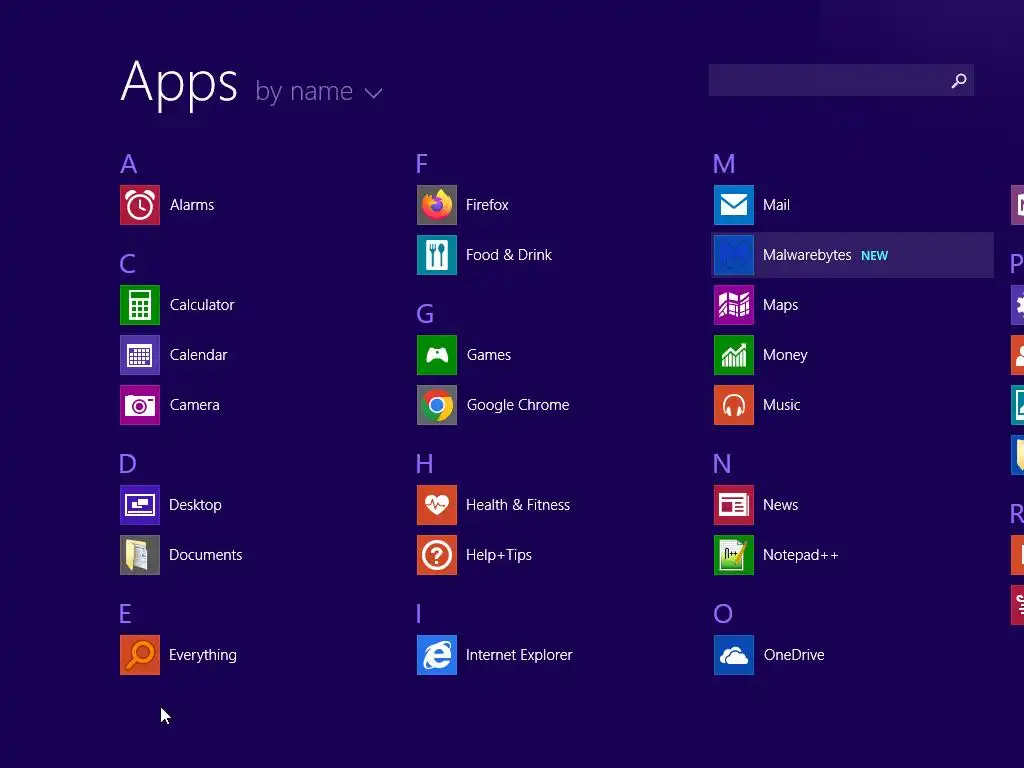Screen dimensions: 1024x768
Task: Click the 'NEW' badge beside Malwarebytes
Action: [x=874, y=256]
